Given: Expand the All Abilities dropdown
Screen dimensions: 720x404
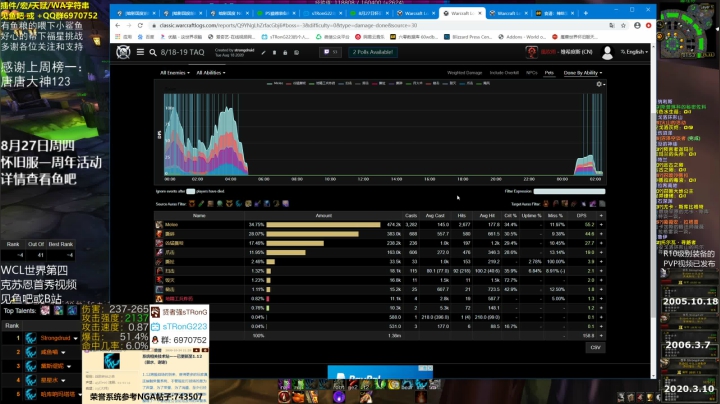Looking at the screenshot, I should pyautogui.click(x=211, y=73).
